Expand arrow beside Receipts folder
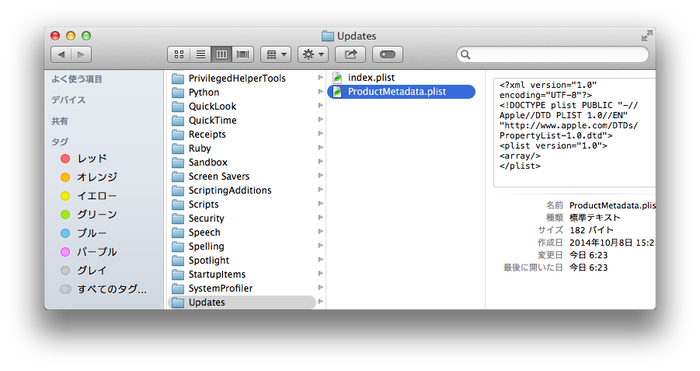Image resolution: width=700 pixels, height=371 pixels. coord(321,134)
